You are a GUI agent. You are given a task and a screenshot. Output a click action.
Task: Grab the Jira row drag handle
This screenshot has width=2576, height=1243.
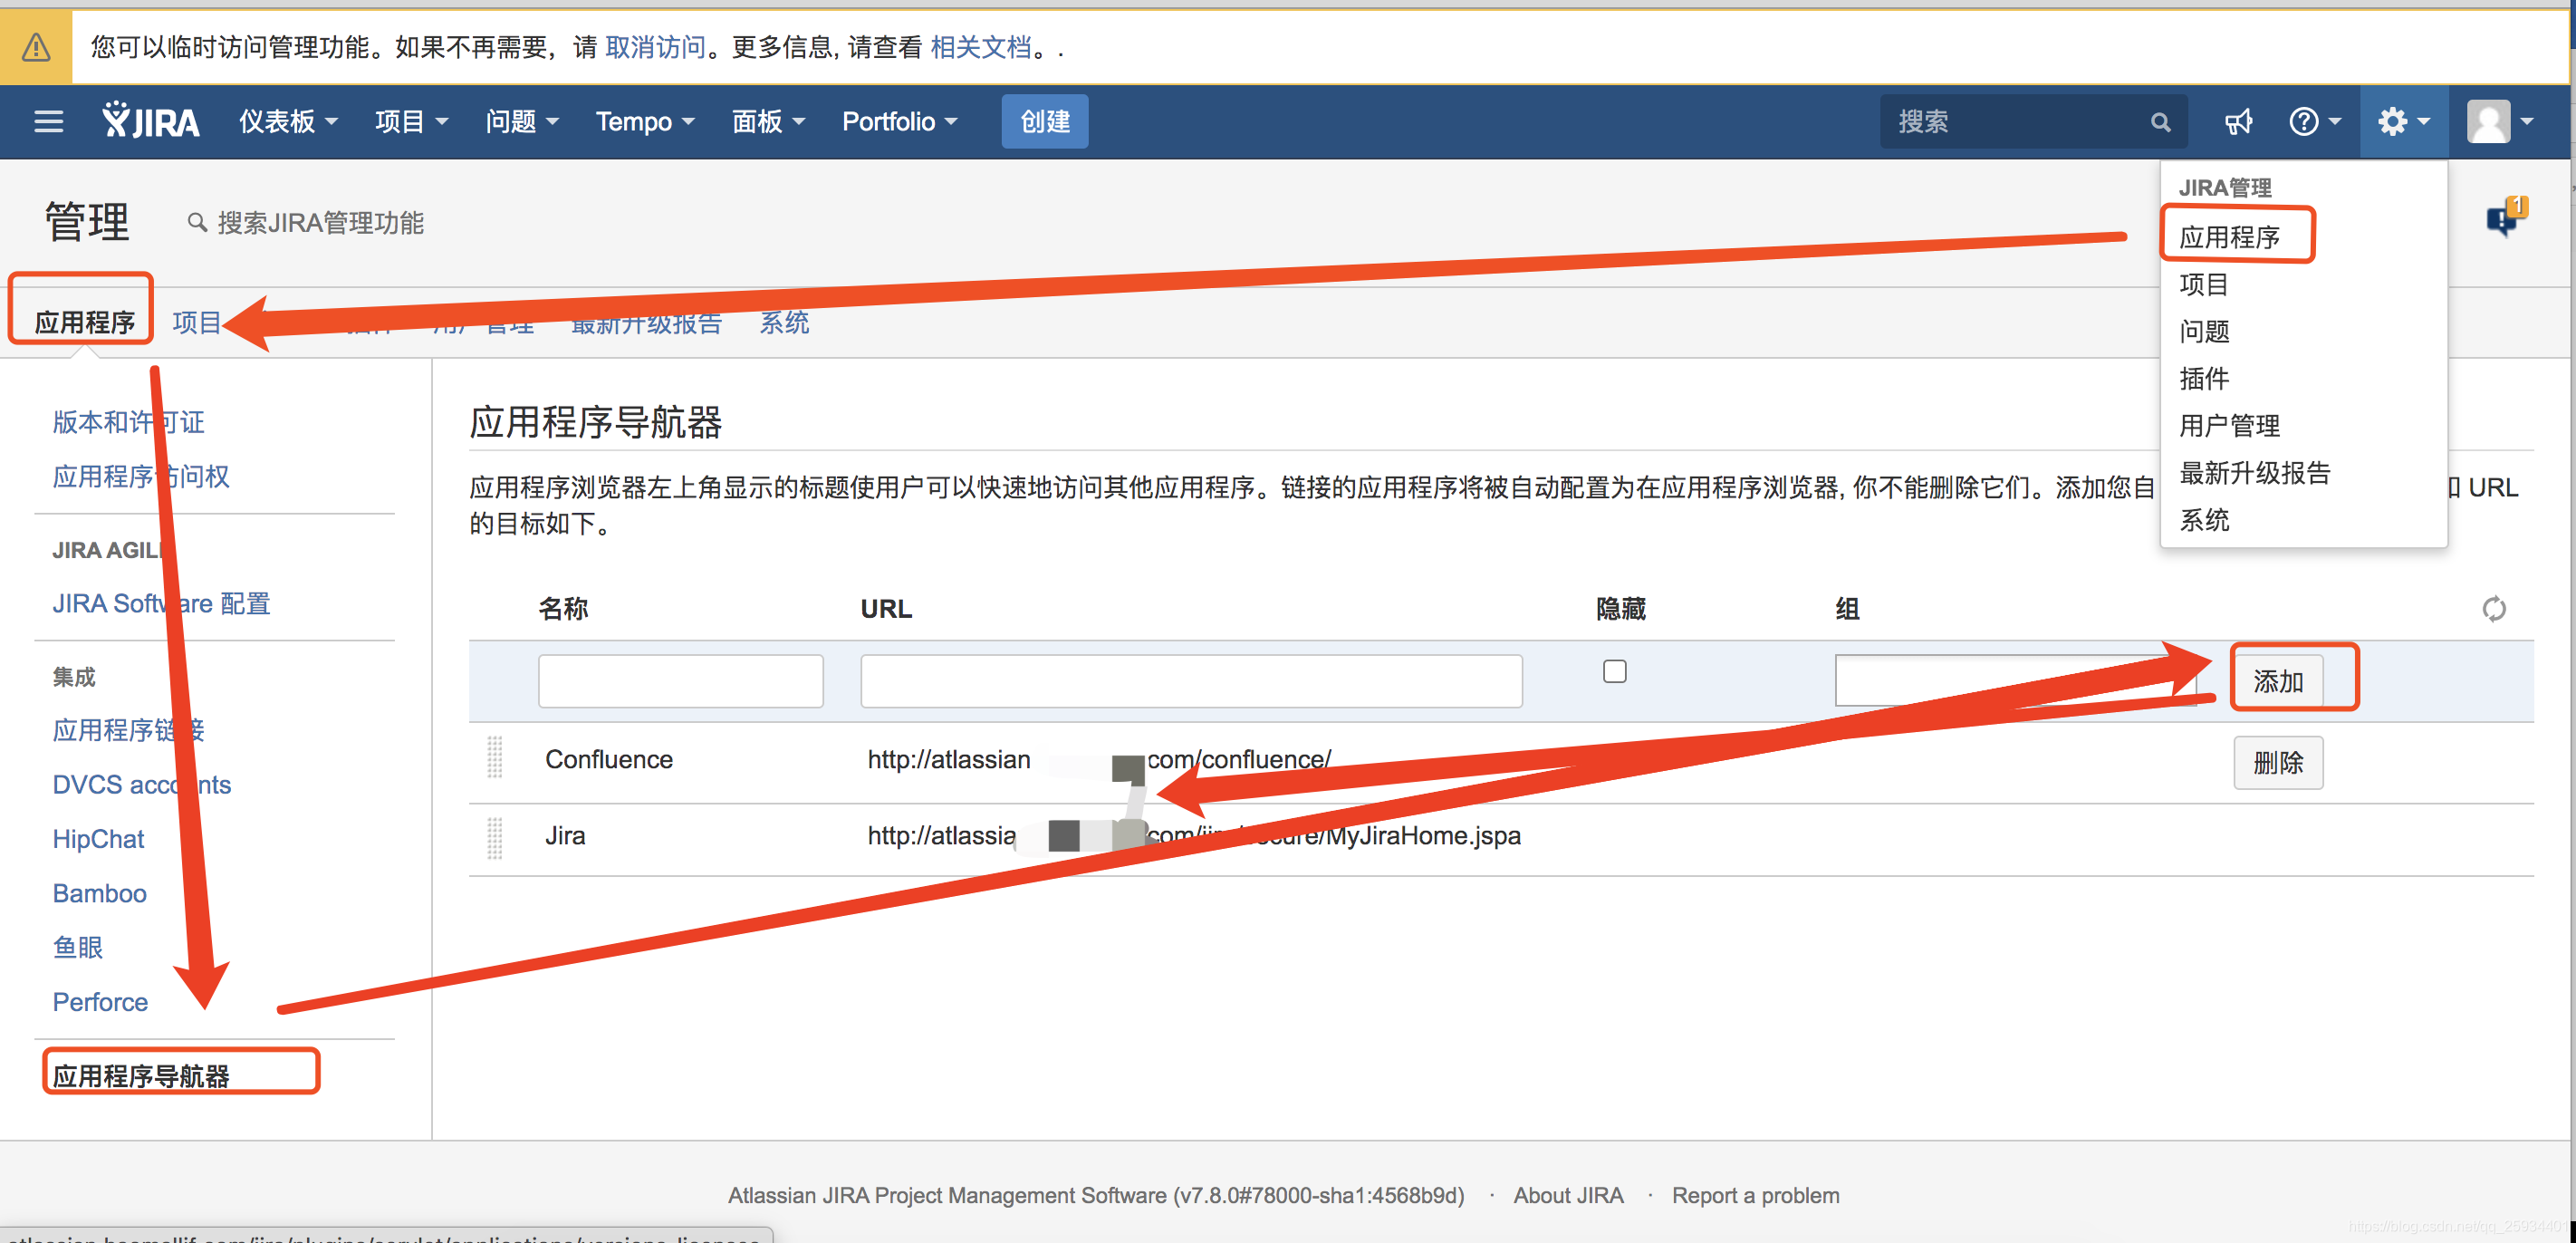coord(494,837)
